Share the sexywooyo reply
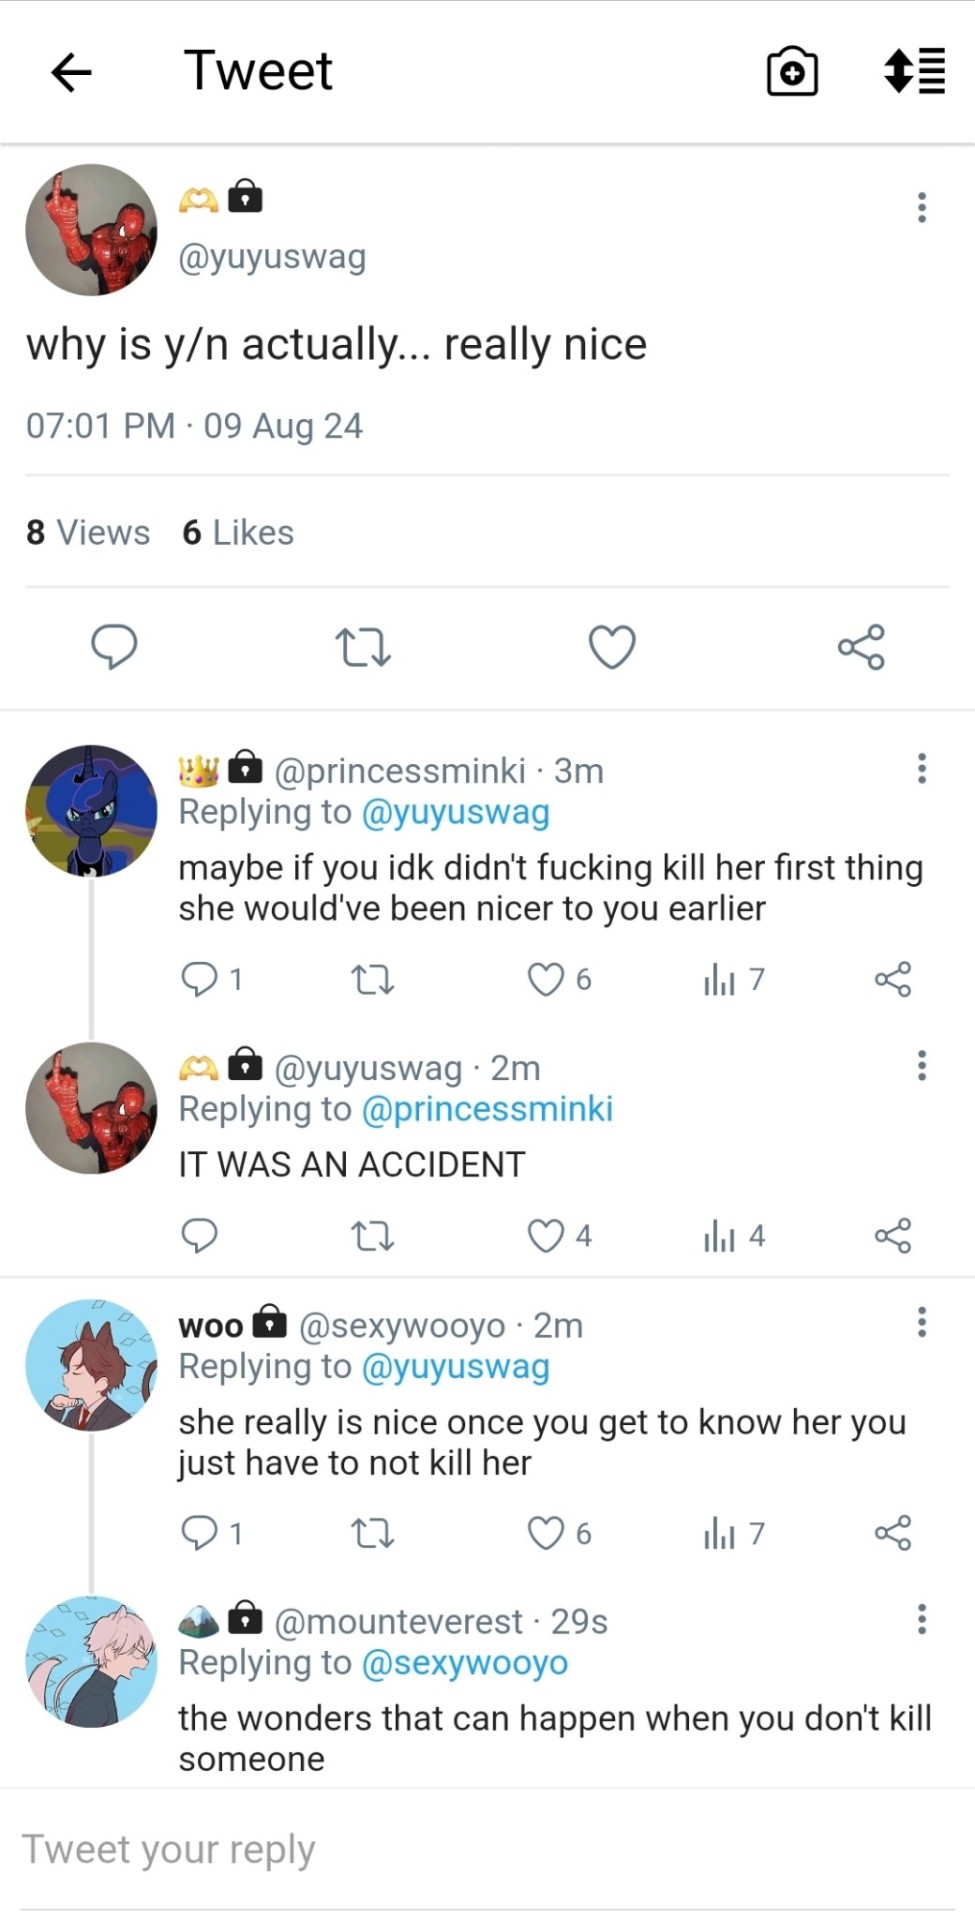Image resolution: width=975 pixels, height=1920 pixels. click(892, 1533)
